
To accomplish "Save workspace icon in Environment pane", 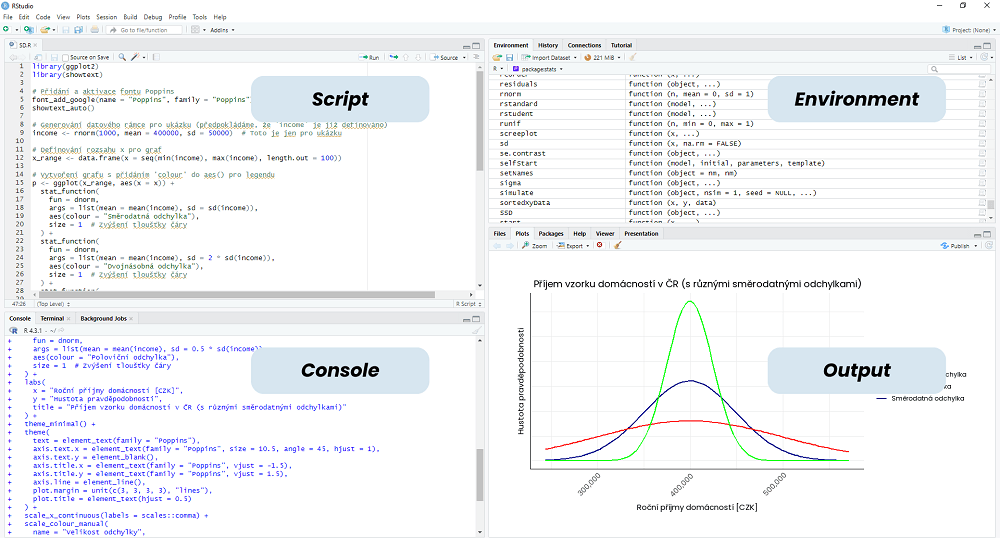I will [510, 57].
